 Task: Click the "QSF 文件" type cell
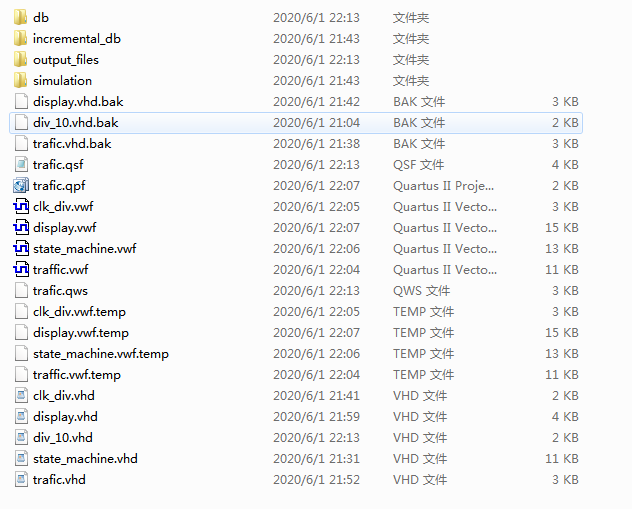point(419,164)
